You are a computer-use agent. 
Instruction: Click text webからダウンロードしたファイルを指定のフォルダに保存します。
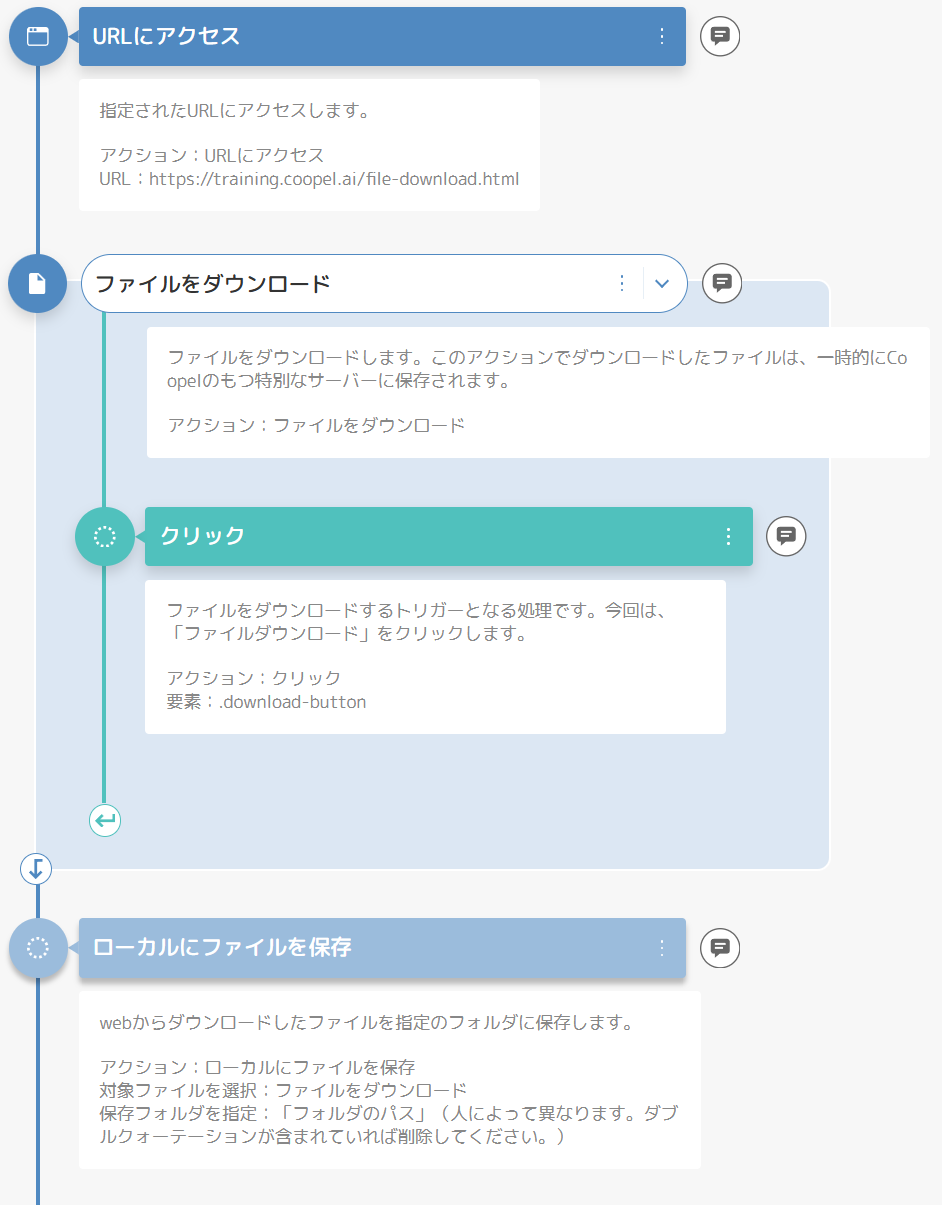pos(368,1023)
